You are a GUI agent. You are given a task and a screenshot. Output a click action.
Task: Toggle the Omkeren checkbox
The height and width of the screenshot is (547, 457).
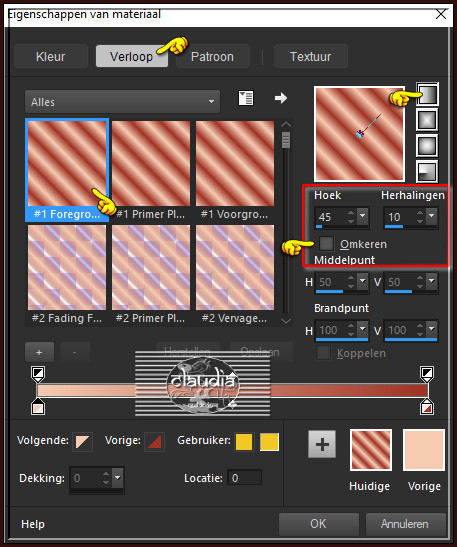[326, 243]
